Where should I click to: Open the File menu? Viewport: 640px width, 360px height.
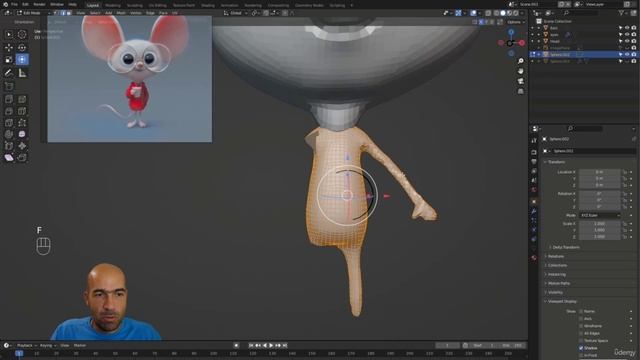point(14,4)
